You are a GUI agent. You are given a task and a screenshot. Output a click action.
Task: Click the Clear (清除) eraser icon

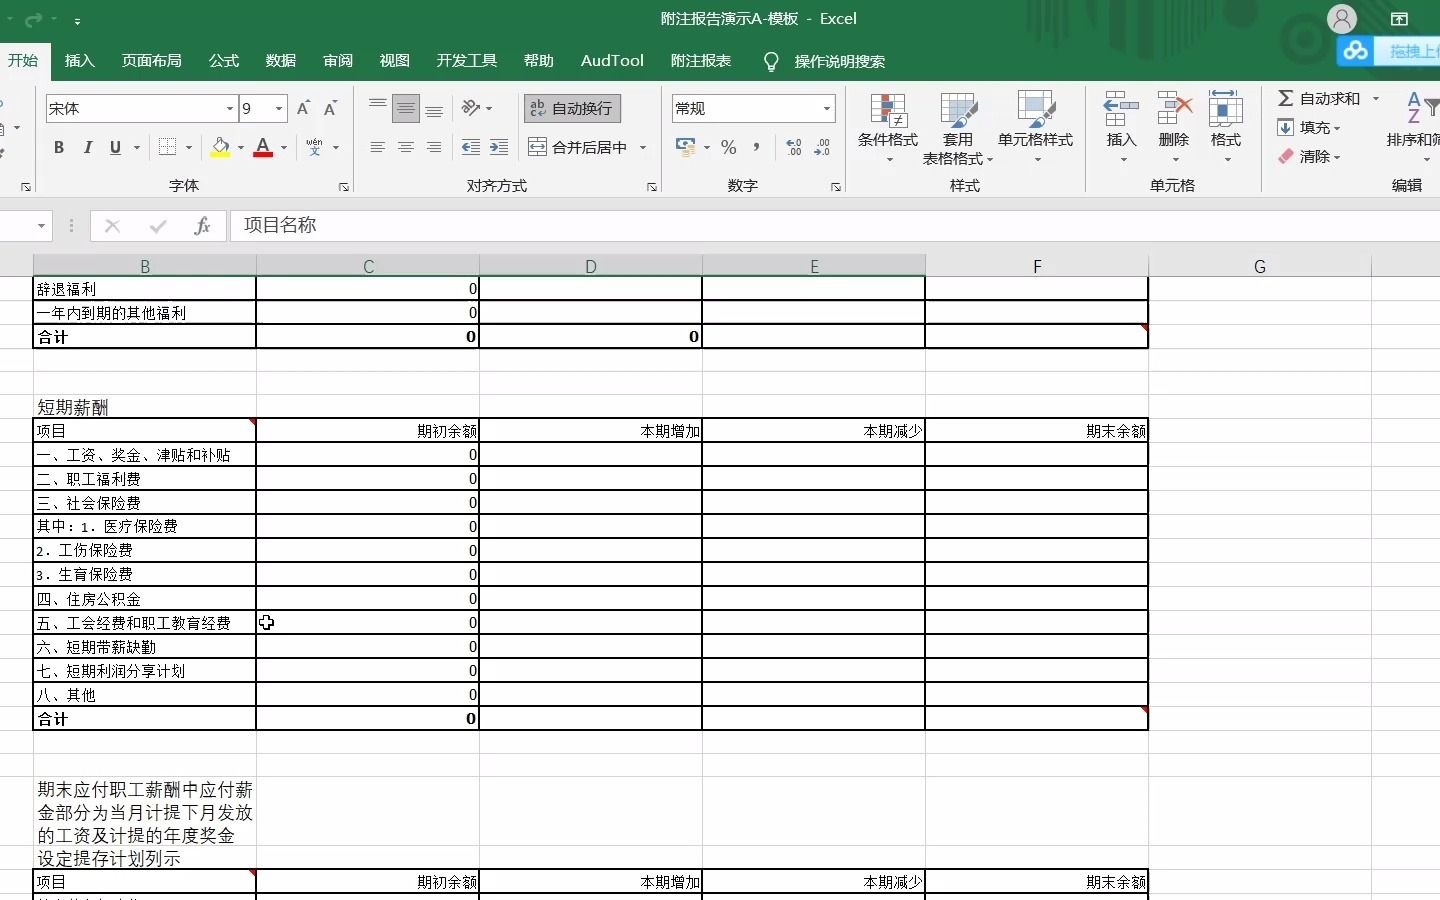pos(1288,157)
